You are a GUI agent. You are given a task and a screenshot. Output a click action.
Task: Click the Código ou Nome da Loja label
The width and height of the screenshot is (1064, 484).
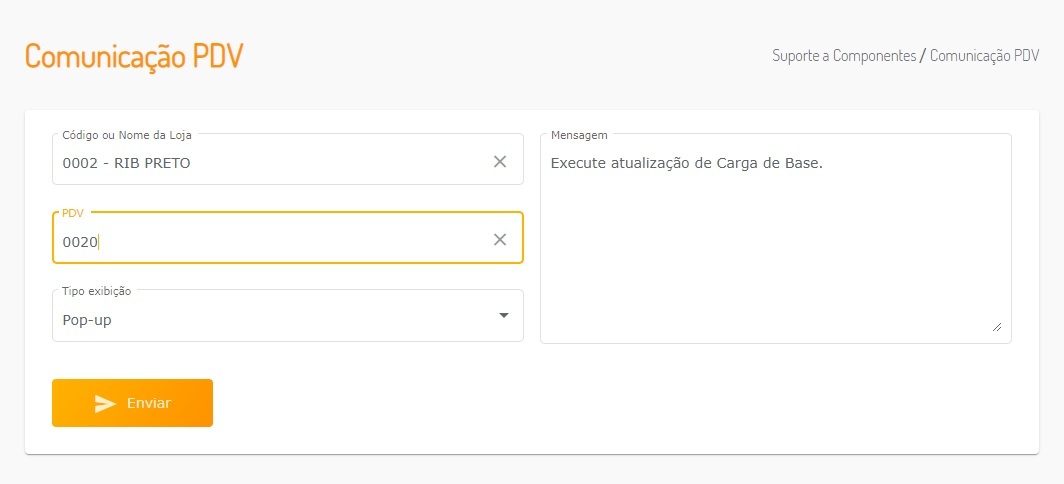(x=127, y=135)
